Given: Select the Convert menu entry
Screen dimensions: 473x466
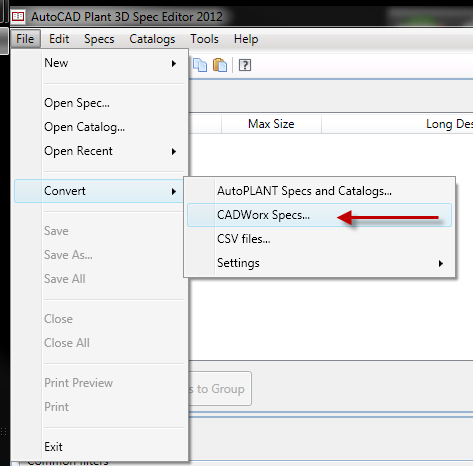Looking at the screenshot, I should pyautogui.click(x=100, y=191).
